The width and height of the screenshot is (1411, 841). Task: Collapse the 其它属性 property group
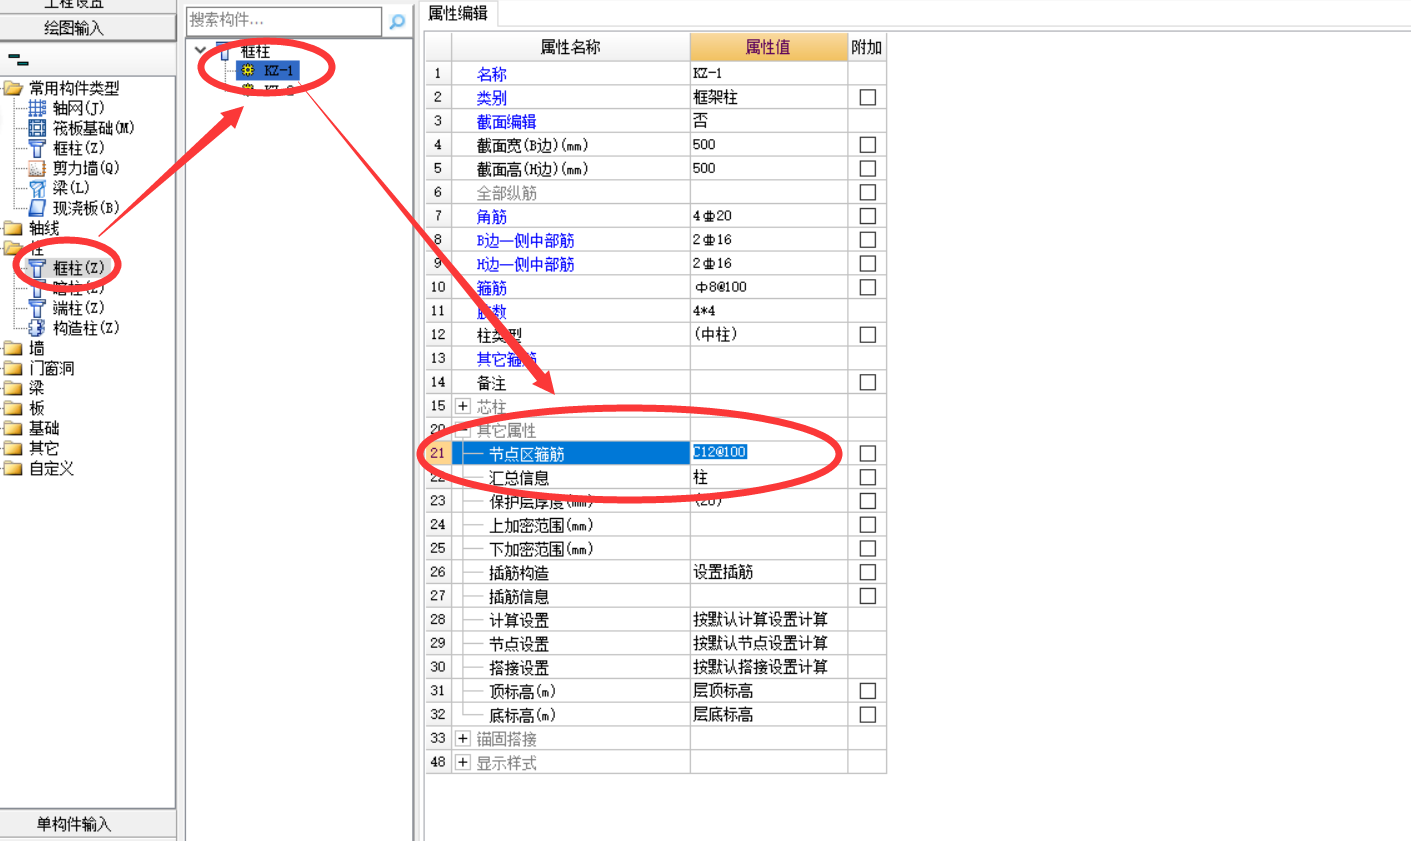click(462, 430)
